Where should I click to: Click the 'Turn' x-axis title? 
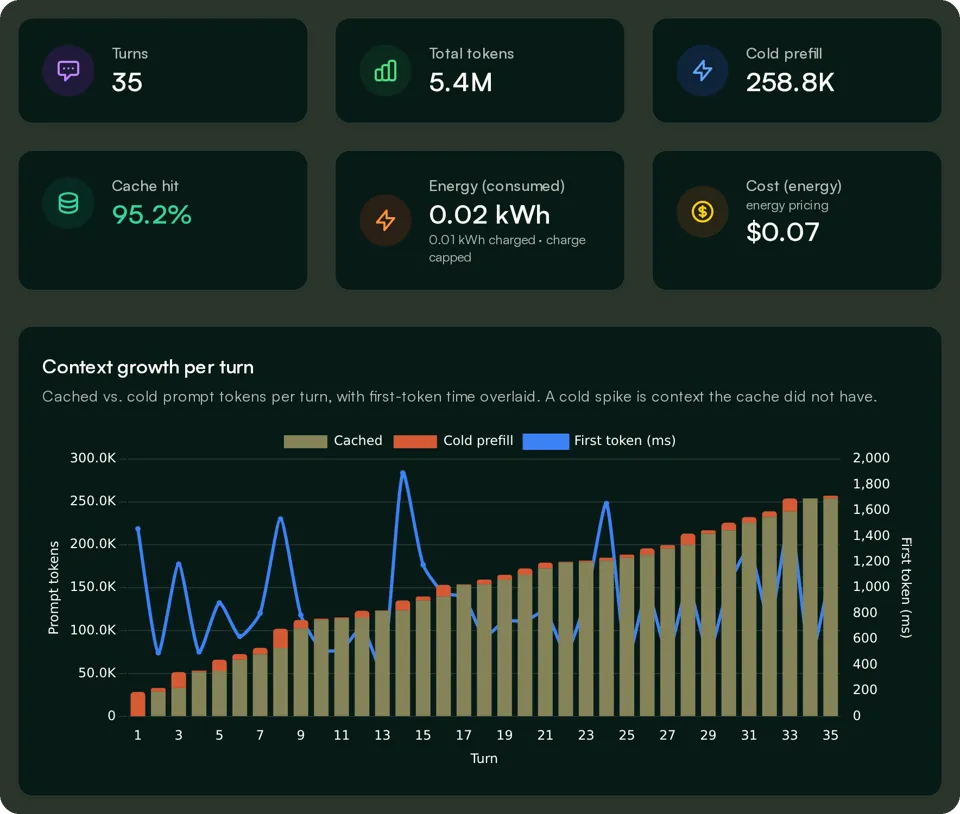click(x=484, y=758)
